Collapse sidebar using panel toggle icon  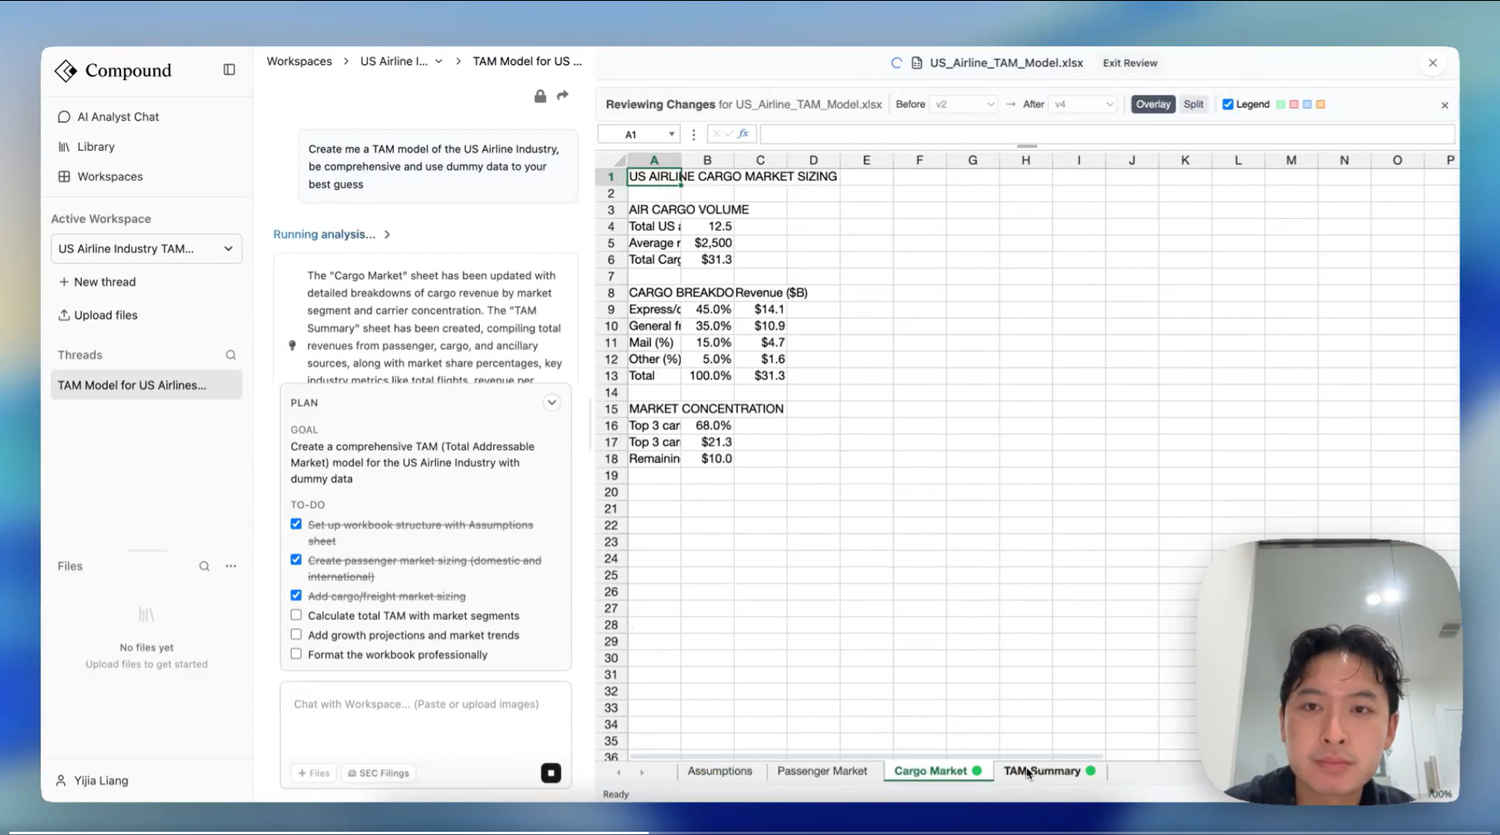pyautogui.click(x=229, y=70)
